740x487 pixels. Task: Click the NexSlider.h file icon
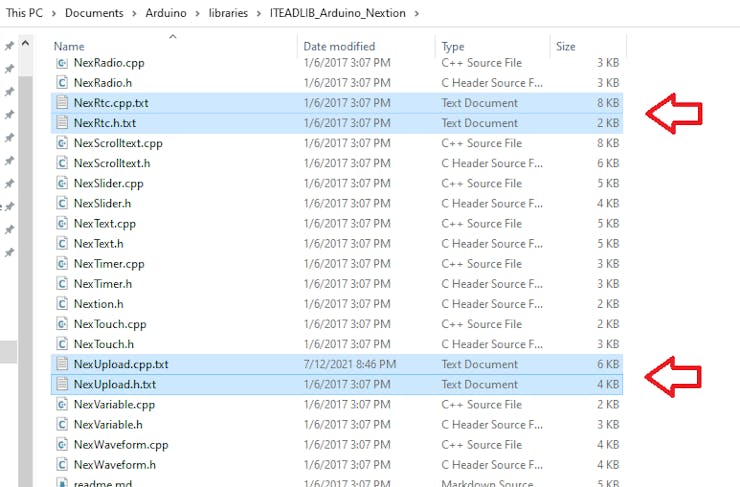62,203
